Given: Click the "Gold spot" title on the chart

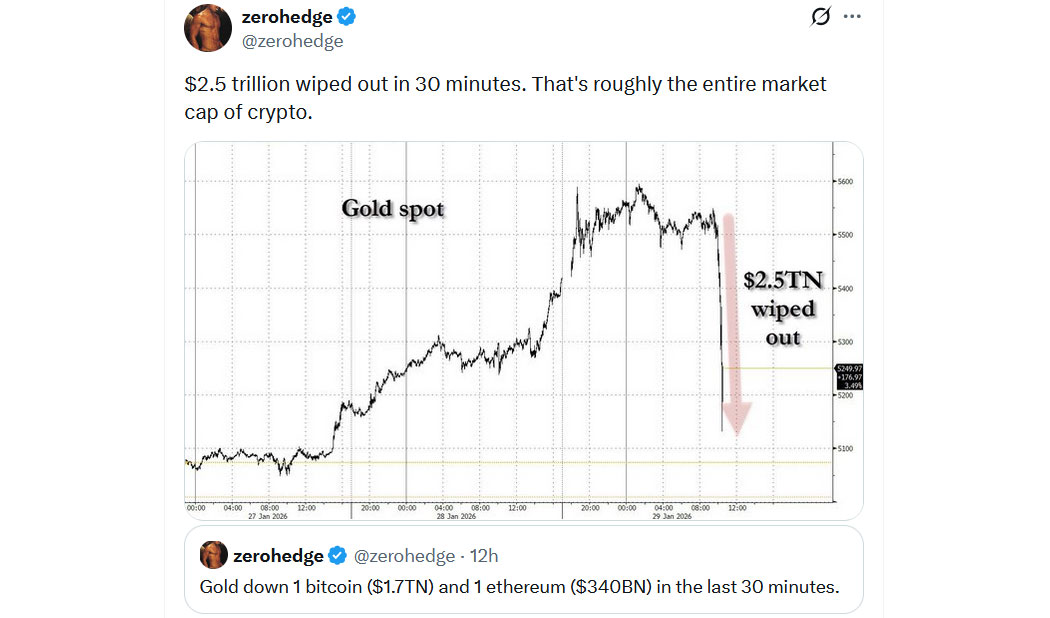Looking at the screenshot, I should click(x=392, y=209).
